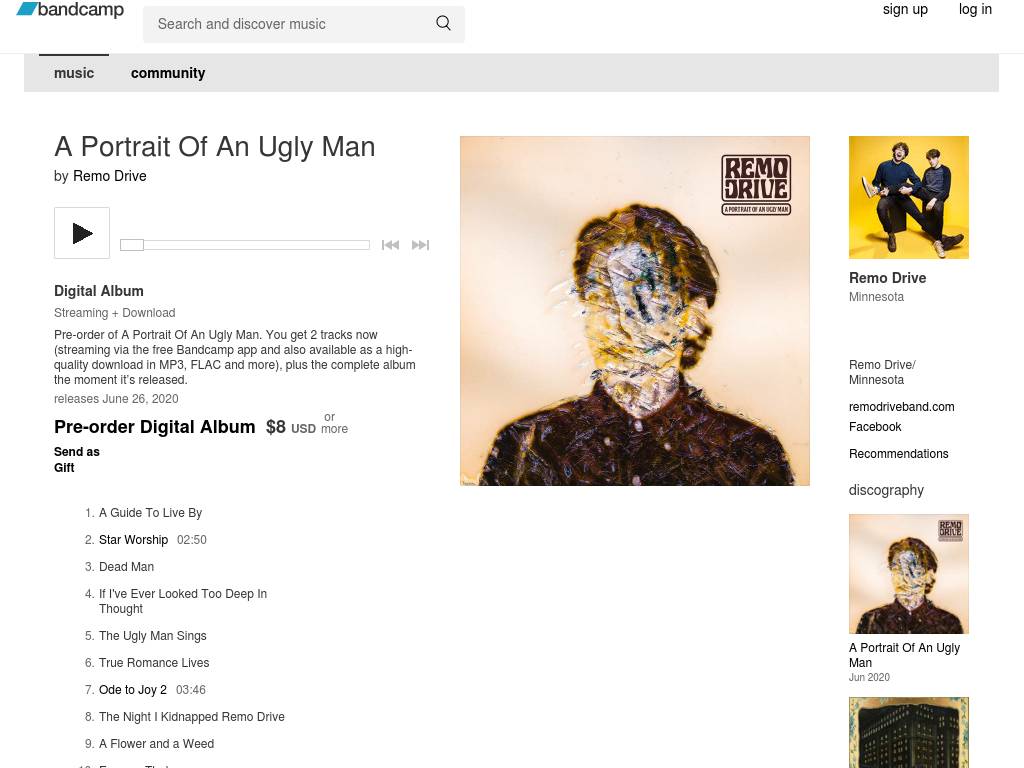Click the log in link
Viewport: 1024px width, 768px height.
pyautogui.click(x=975, y=10)
